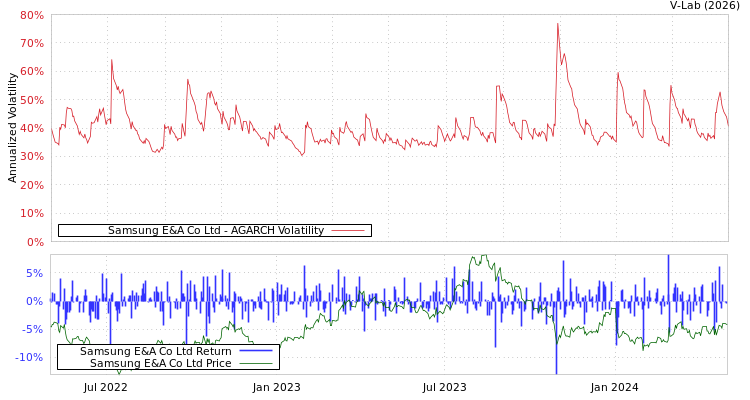Click the blue line sample beside Return legend
The image size is (750, 400).
(x=256, y=351)
